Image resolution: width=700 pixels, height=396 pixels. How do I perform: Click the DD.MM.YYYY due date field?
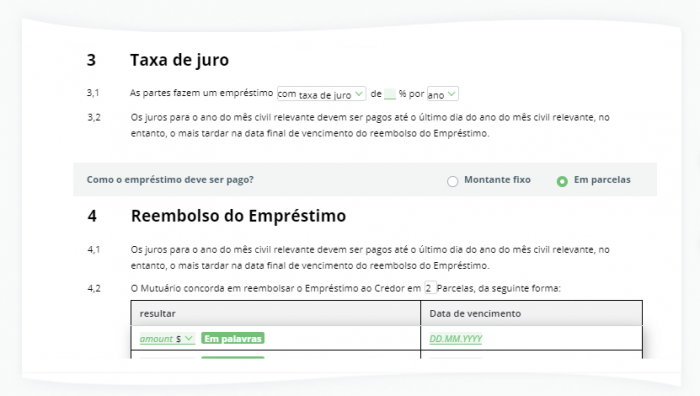point(456,338)
